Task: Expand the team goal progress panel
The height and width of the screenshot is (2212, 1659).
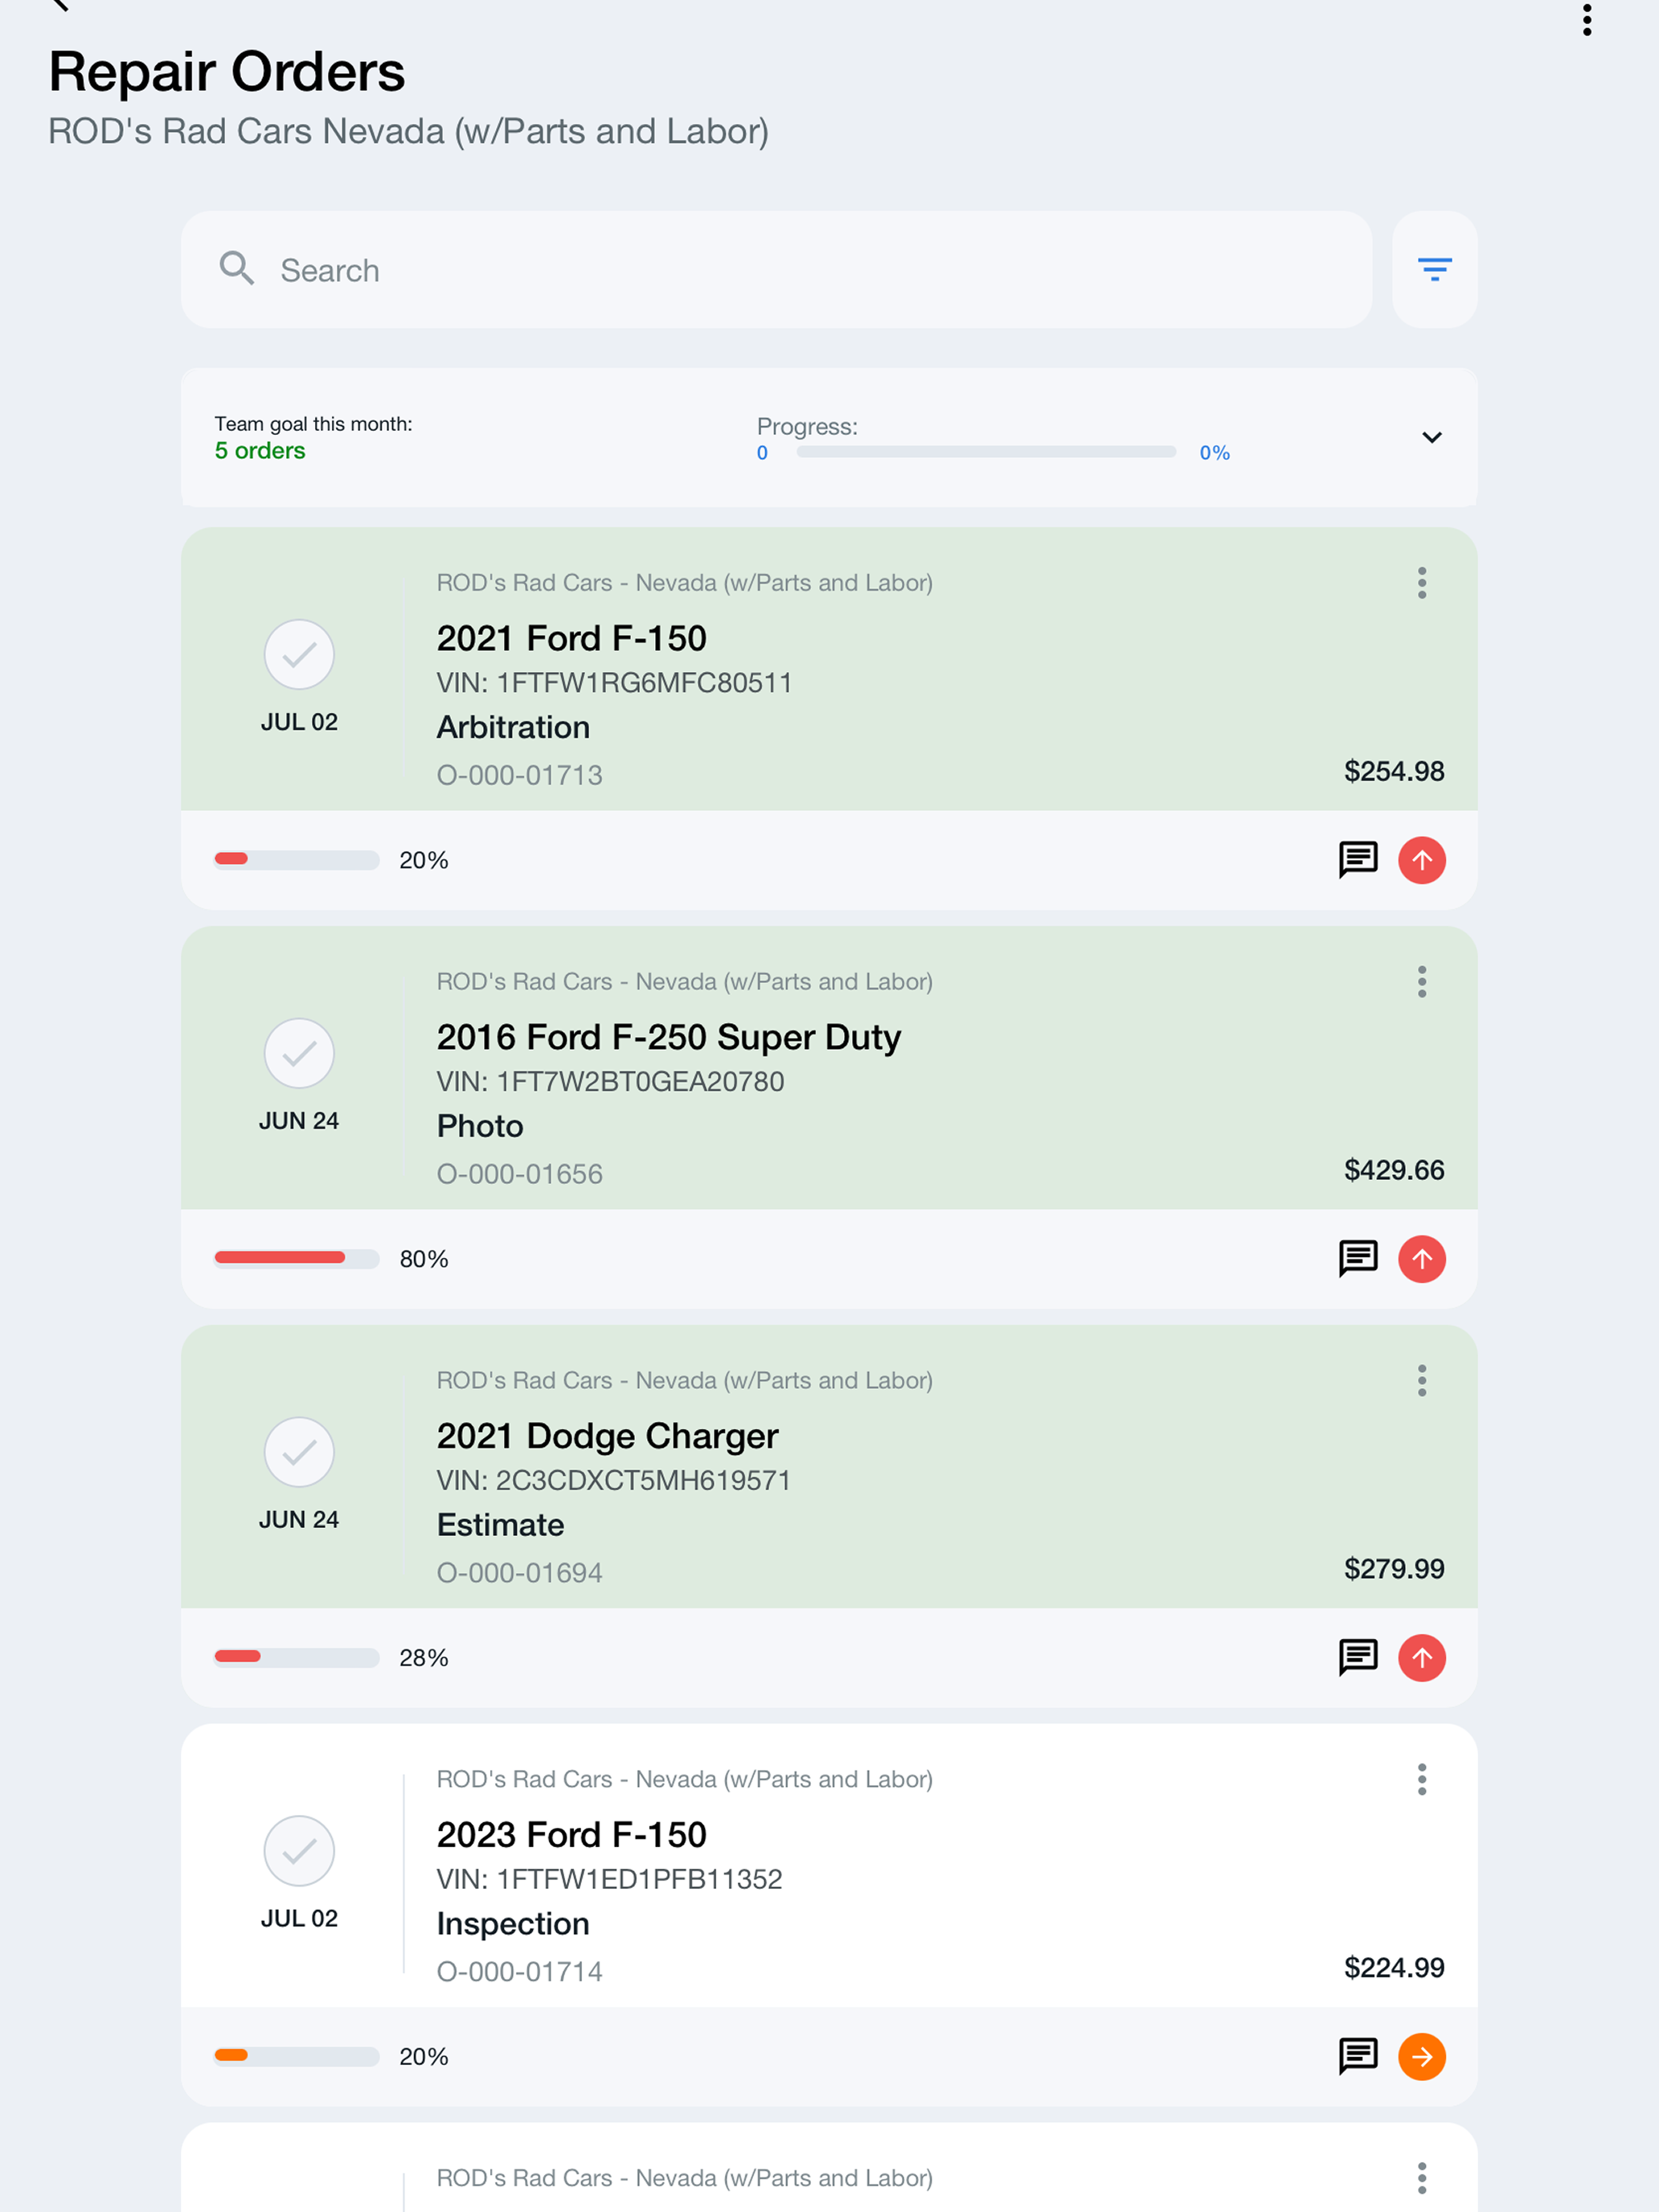Action: pyautogui.click(x=1431, y=438)
